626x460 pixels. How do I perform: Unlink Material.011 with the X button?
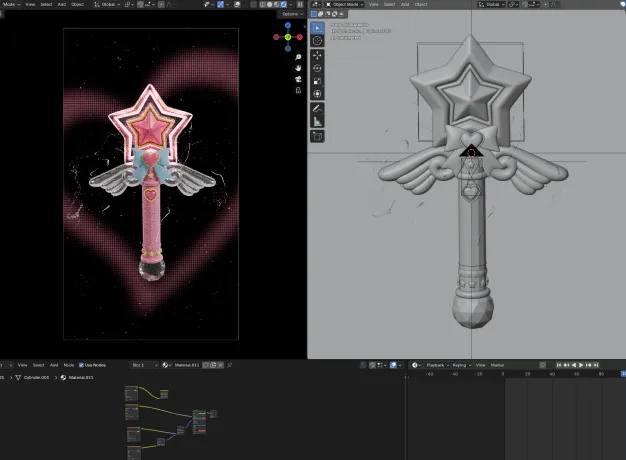[220, 365]
